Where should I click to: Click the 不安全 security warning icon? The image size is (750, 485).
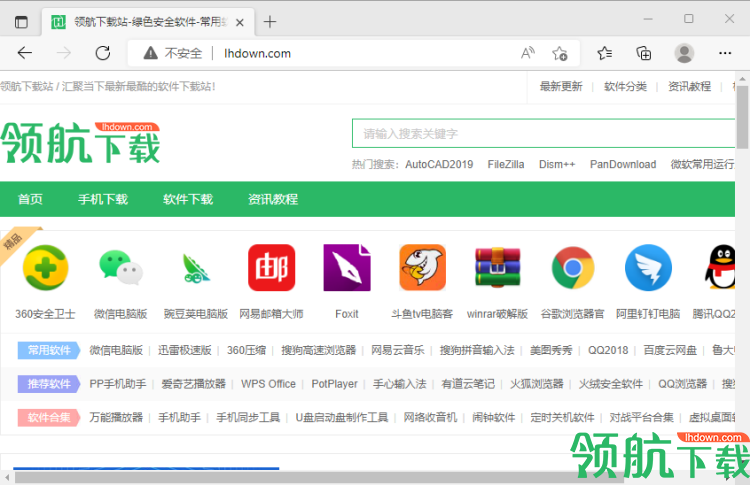[x=151, y=53]
